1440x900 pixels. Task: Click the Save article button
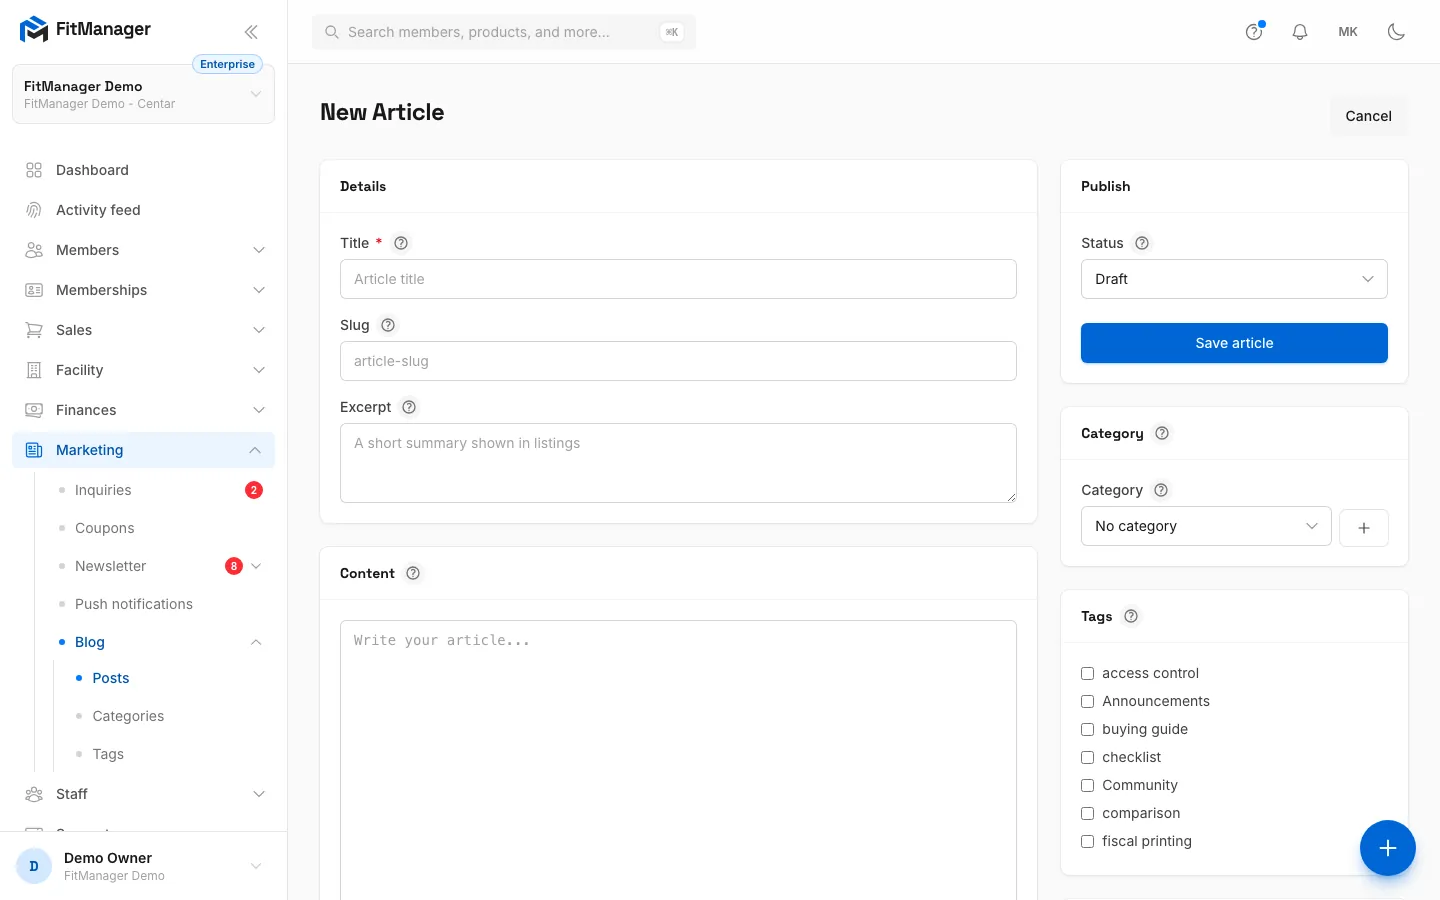[x=1234, y=343]
